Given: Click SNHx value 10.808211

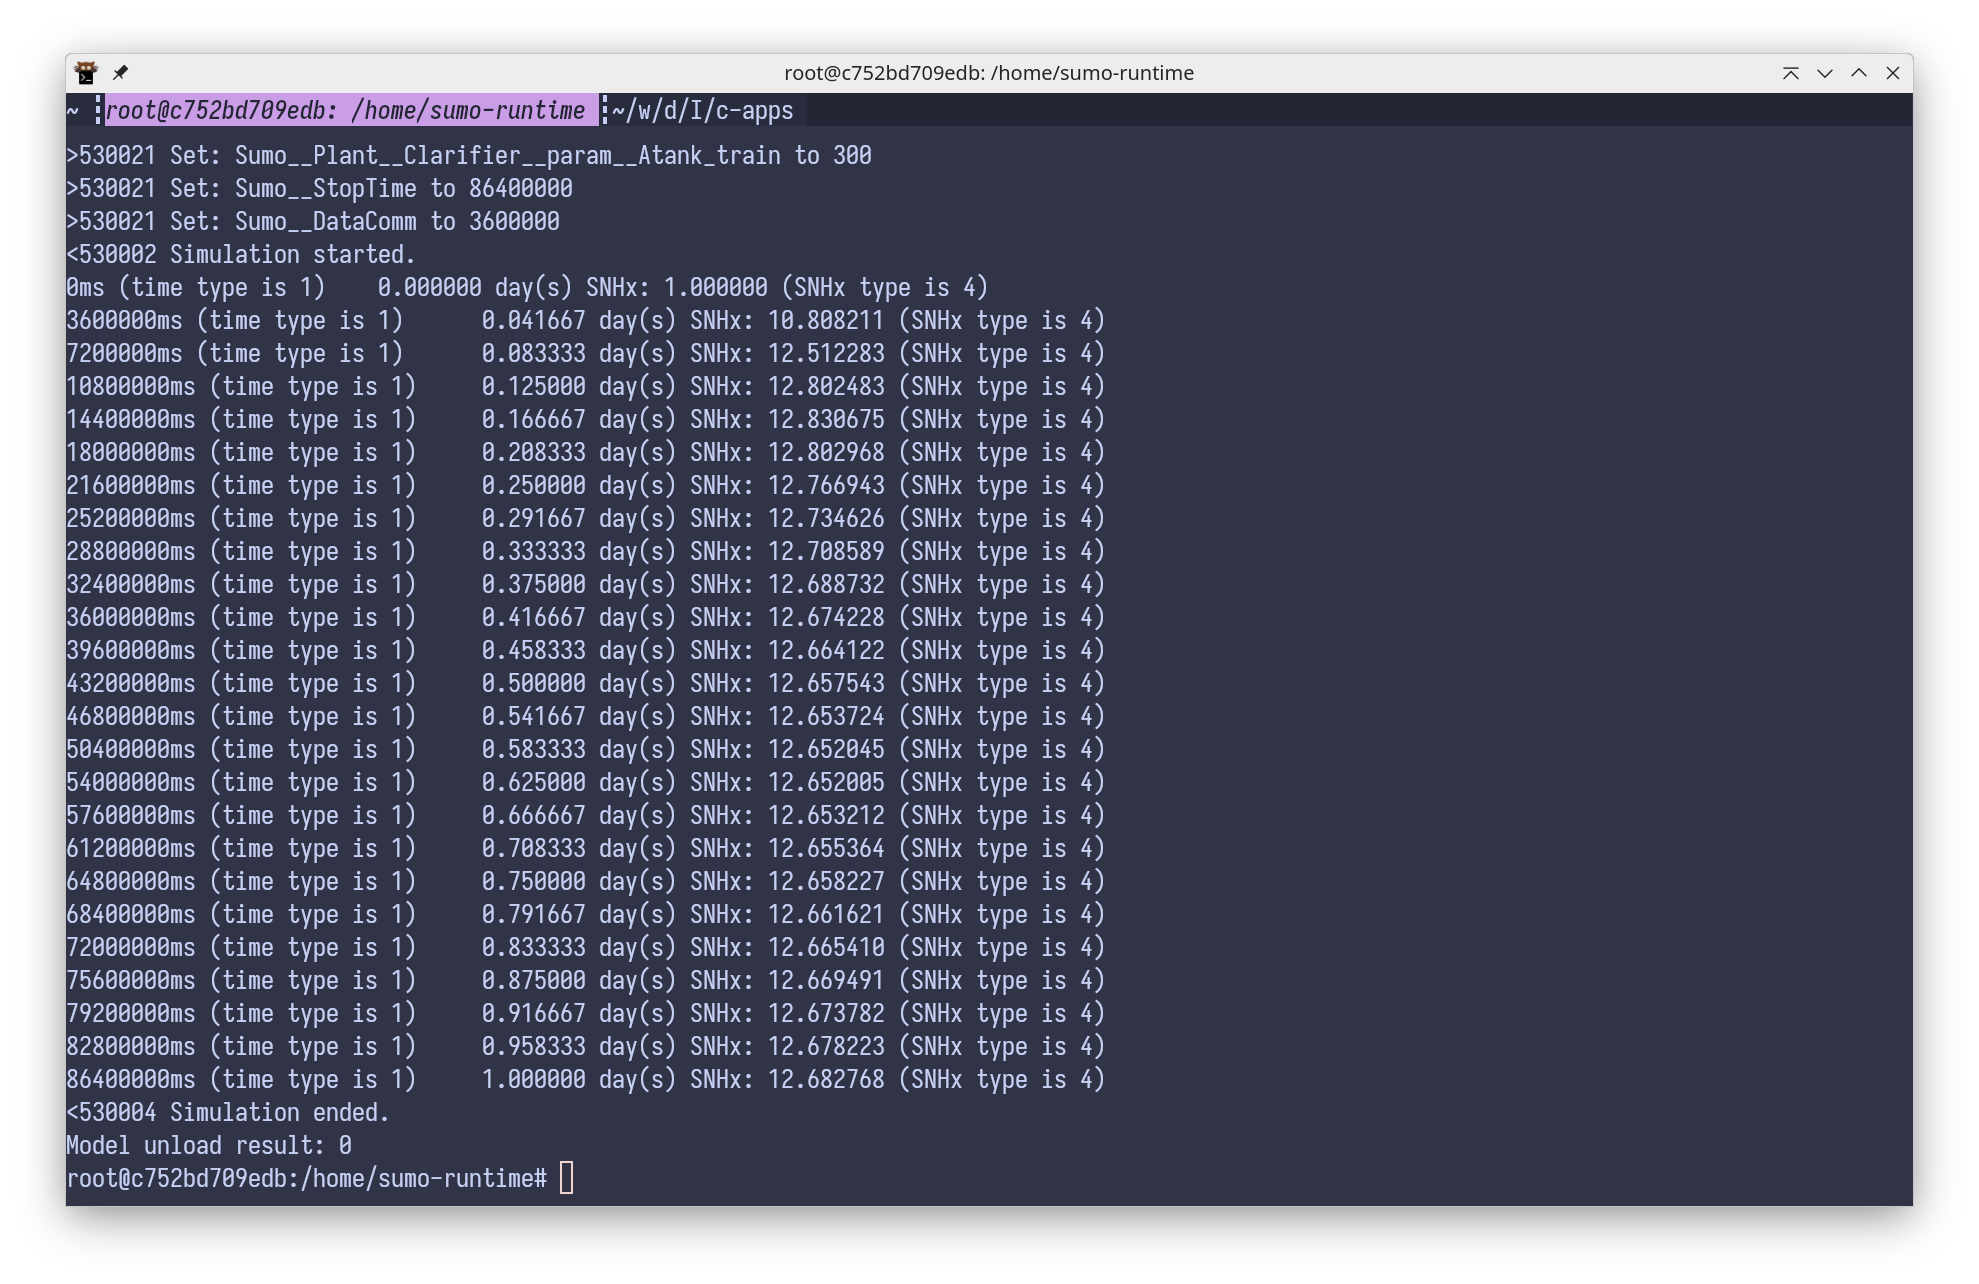Looking at the screenshot, I should (826, 320).
